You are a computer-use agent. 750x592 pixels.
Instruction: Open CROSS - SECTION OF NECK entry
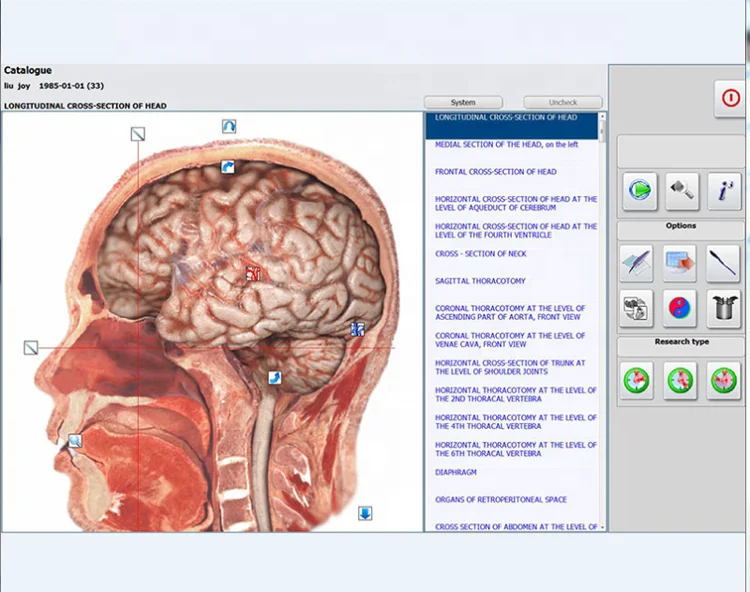[481, 254]
